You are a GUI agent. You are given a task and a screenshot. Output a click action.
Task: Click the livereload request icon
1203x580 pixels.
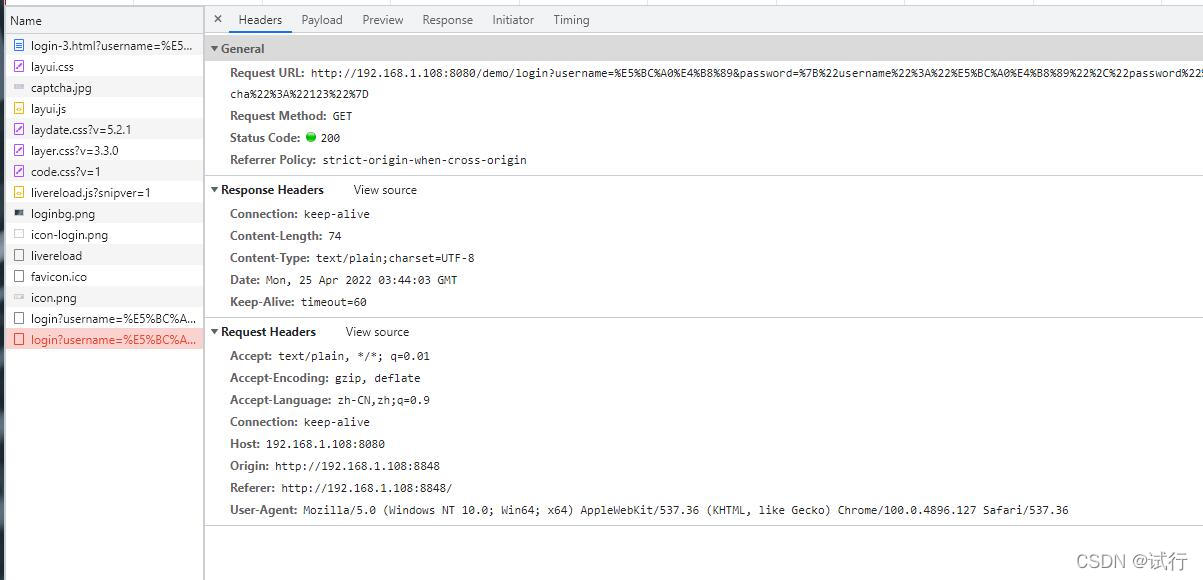(x=19, y=255)
